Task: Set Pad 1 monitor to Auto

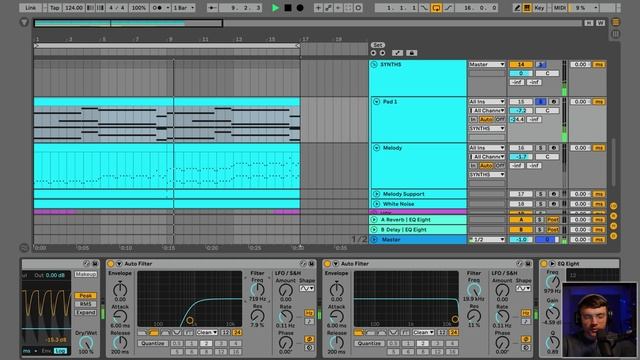Action: (486, 119)
